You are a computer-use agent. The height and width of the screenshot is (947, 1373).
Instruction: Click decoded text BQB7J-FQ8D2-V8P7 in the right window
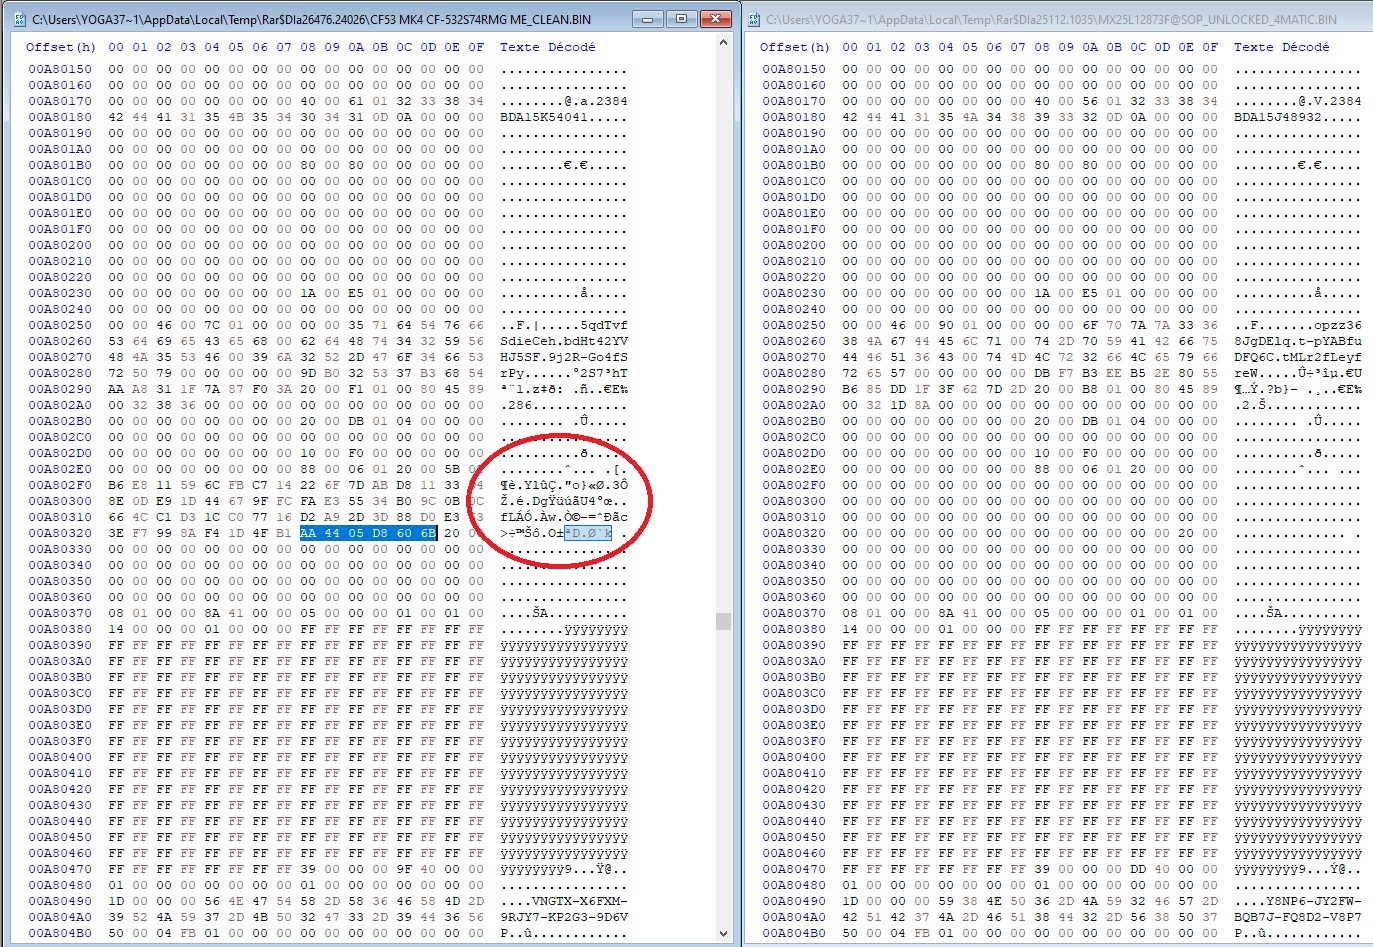(x=1298, y=917)
